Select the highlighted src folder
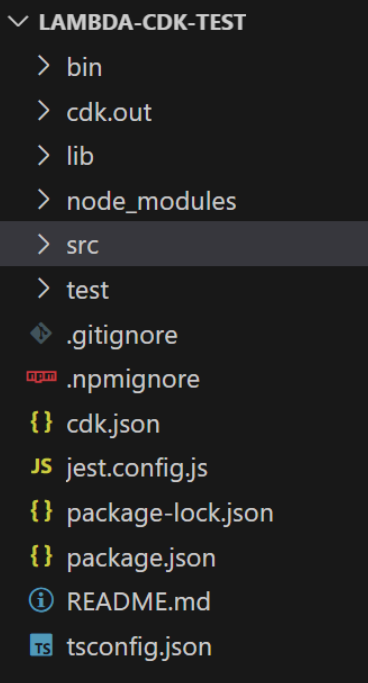 tap(184, 243)
